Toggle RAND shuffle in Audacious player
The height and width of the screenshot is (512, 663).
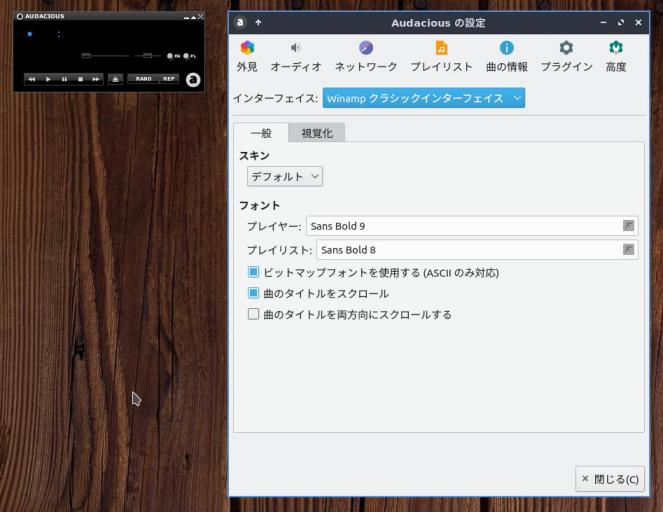143,79
